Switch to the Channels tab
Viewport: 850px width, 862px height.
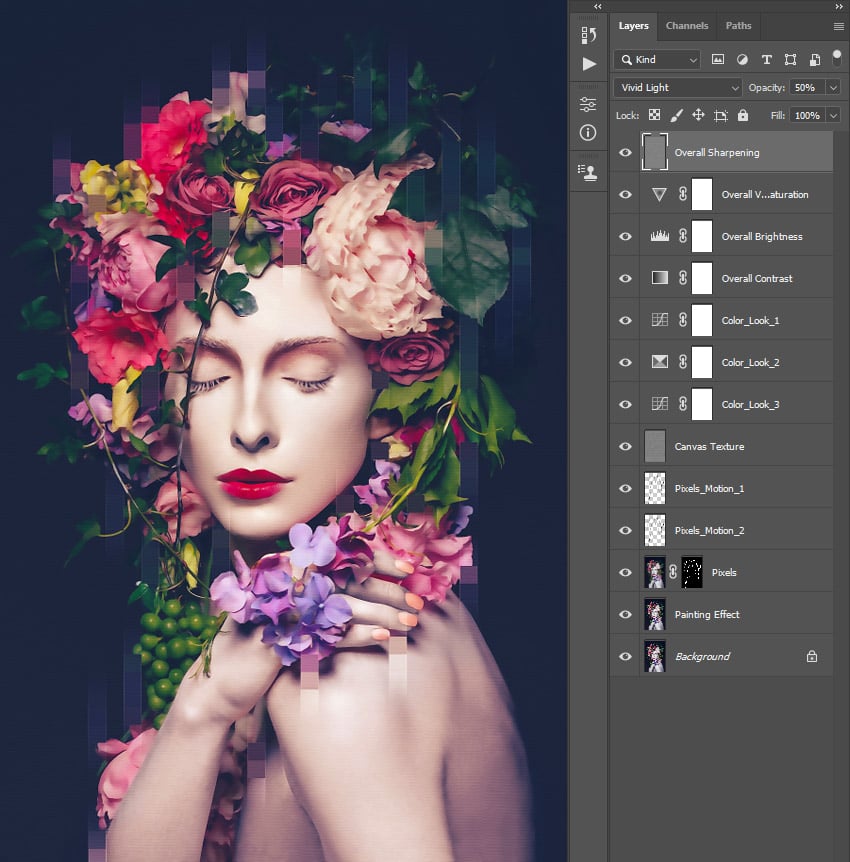[687, 25]
